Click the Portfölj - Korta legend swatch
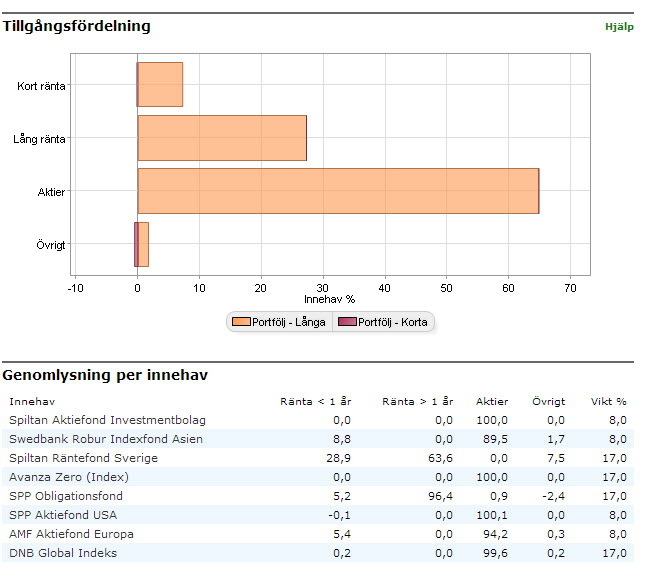645x577 pixels. click(346, 322)
